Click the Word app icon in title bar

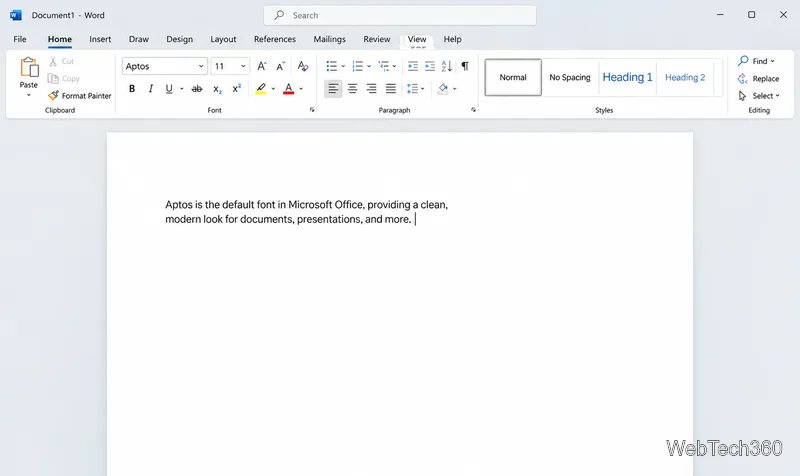(16, 15)
